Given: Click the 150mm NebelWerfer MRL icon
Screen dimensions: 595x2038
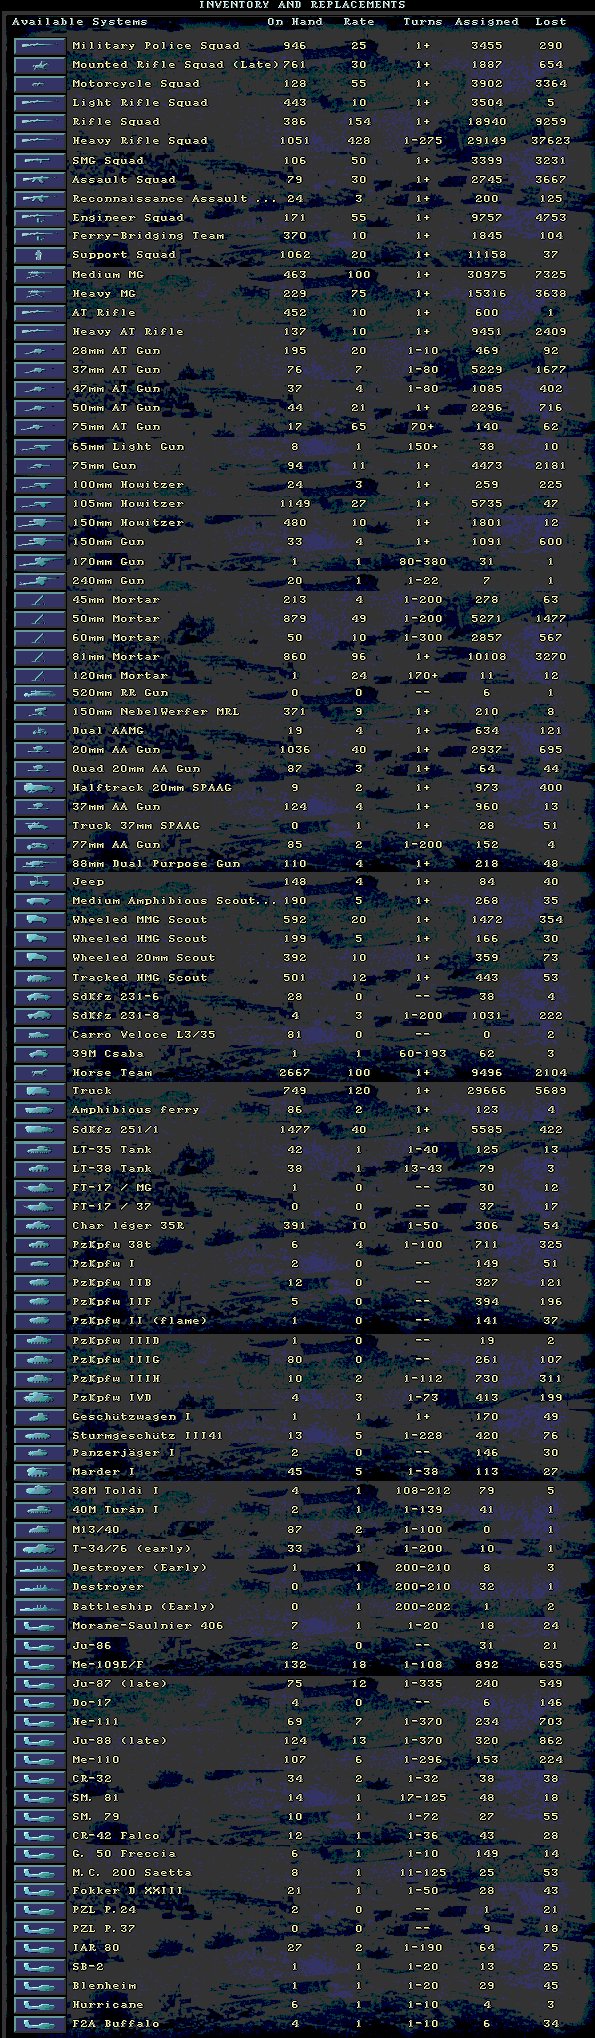Looking at the screenshot, I should coord(40,712).
